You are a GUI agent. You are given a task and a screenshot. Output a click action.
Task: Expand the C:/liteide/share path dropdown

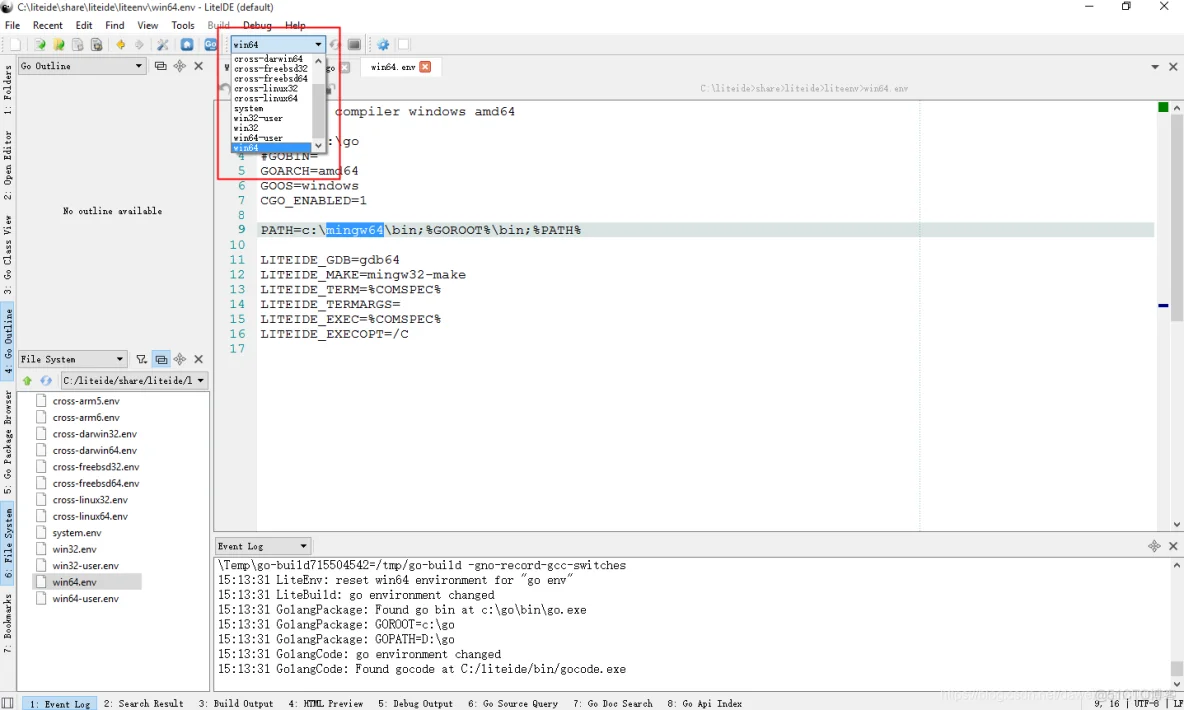tap(201, 381)
